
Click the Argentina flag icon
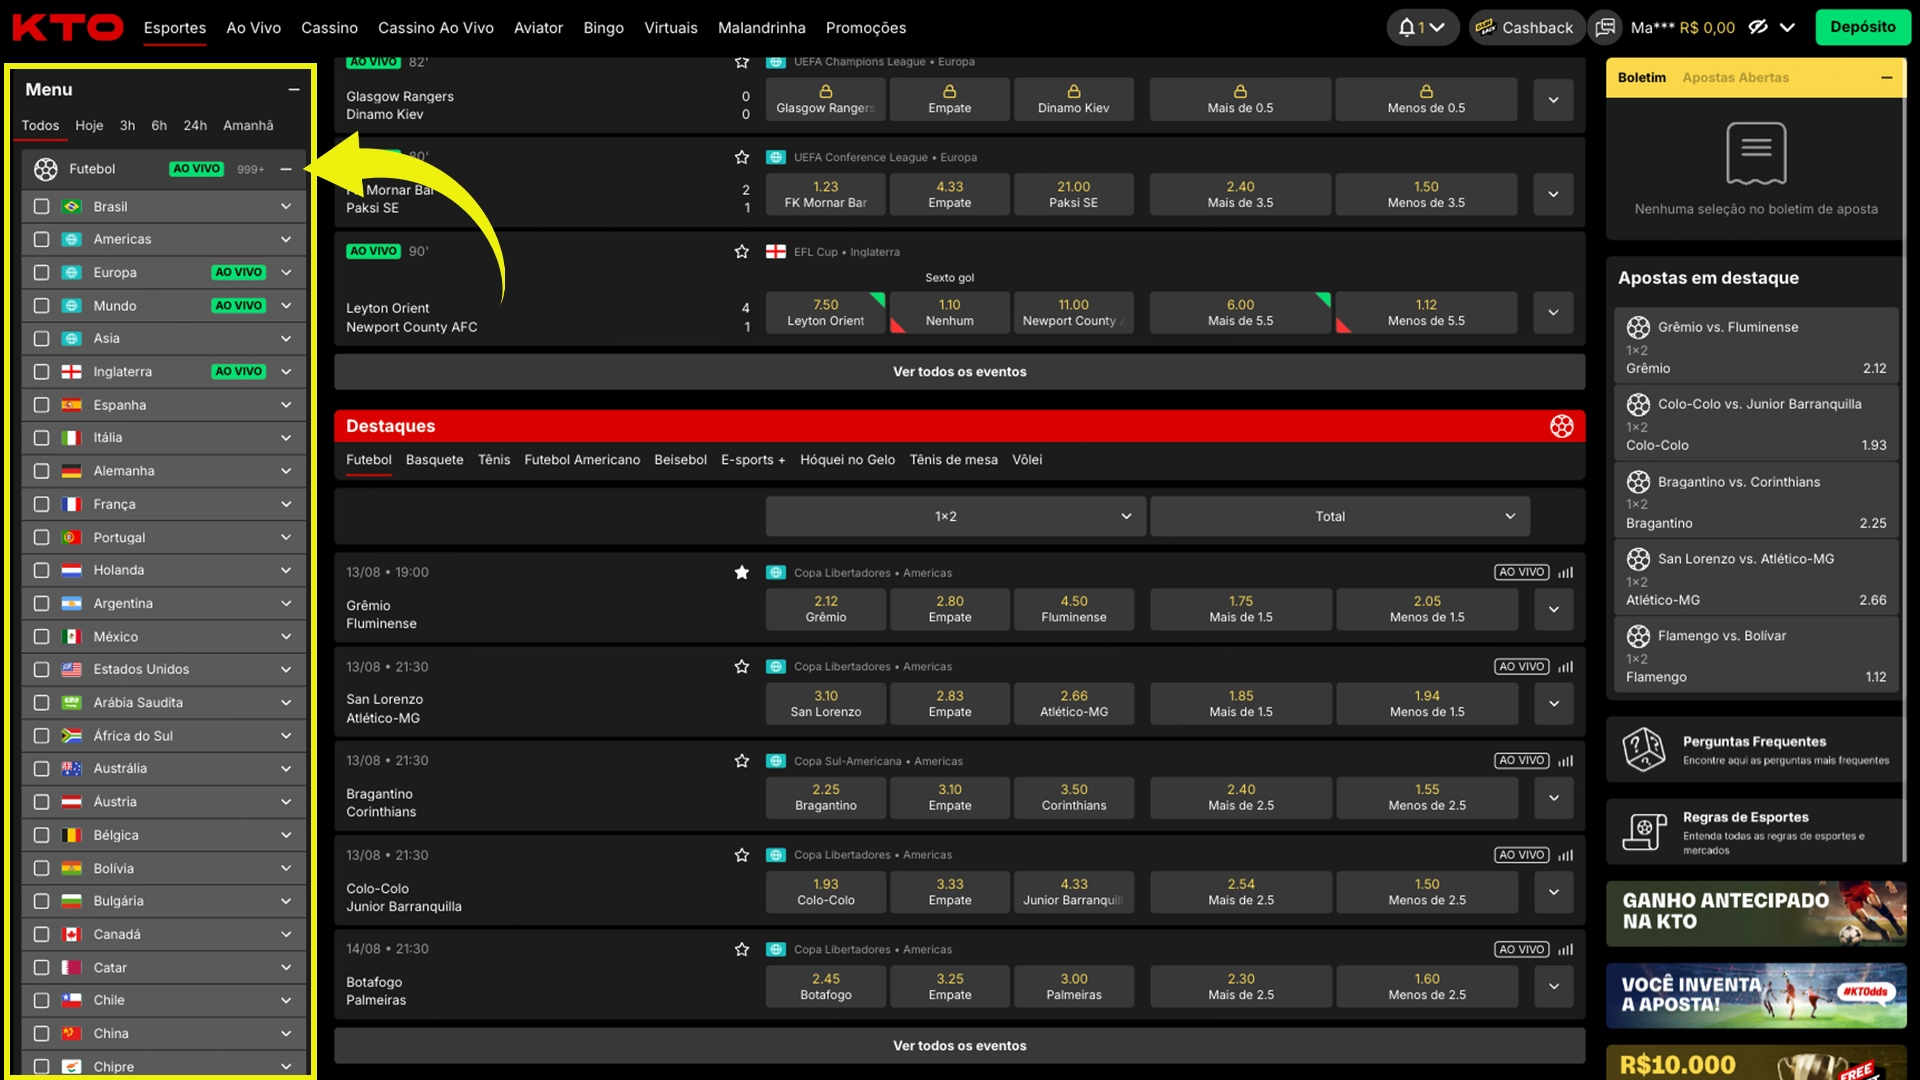pos(72,604)
